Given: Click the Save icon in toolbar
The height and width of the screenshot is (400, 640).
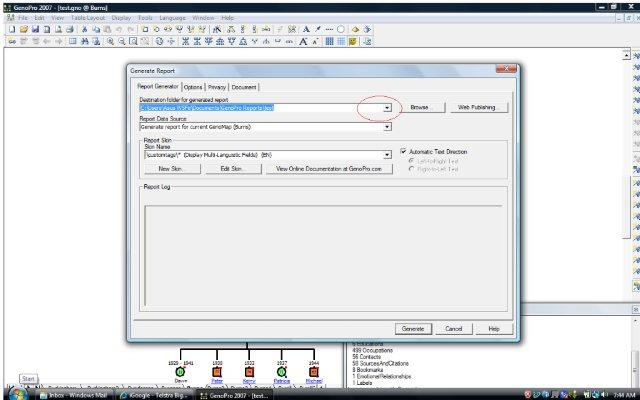Looking at the screenshot, I should click(33, 30).
